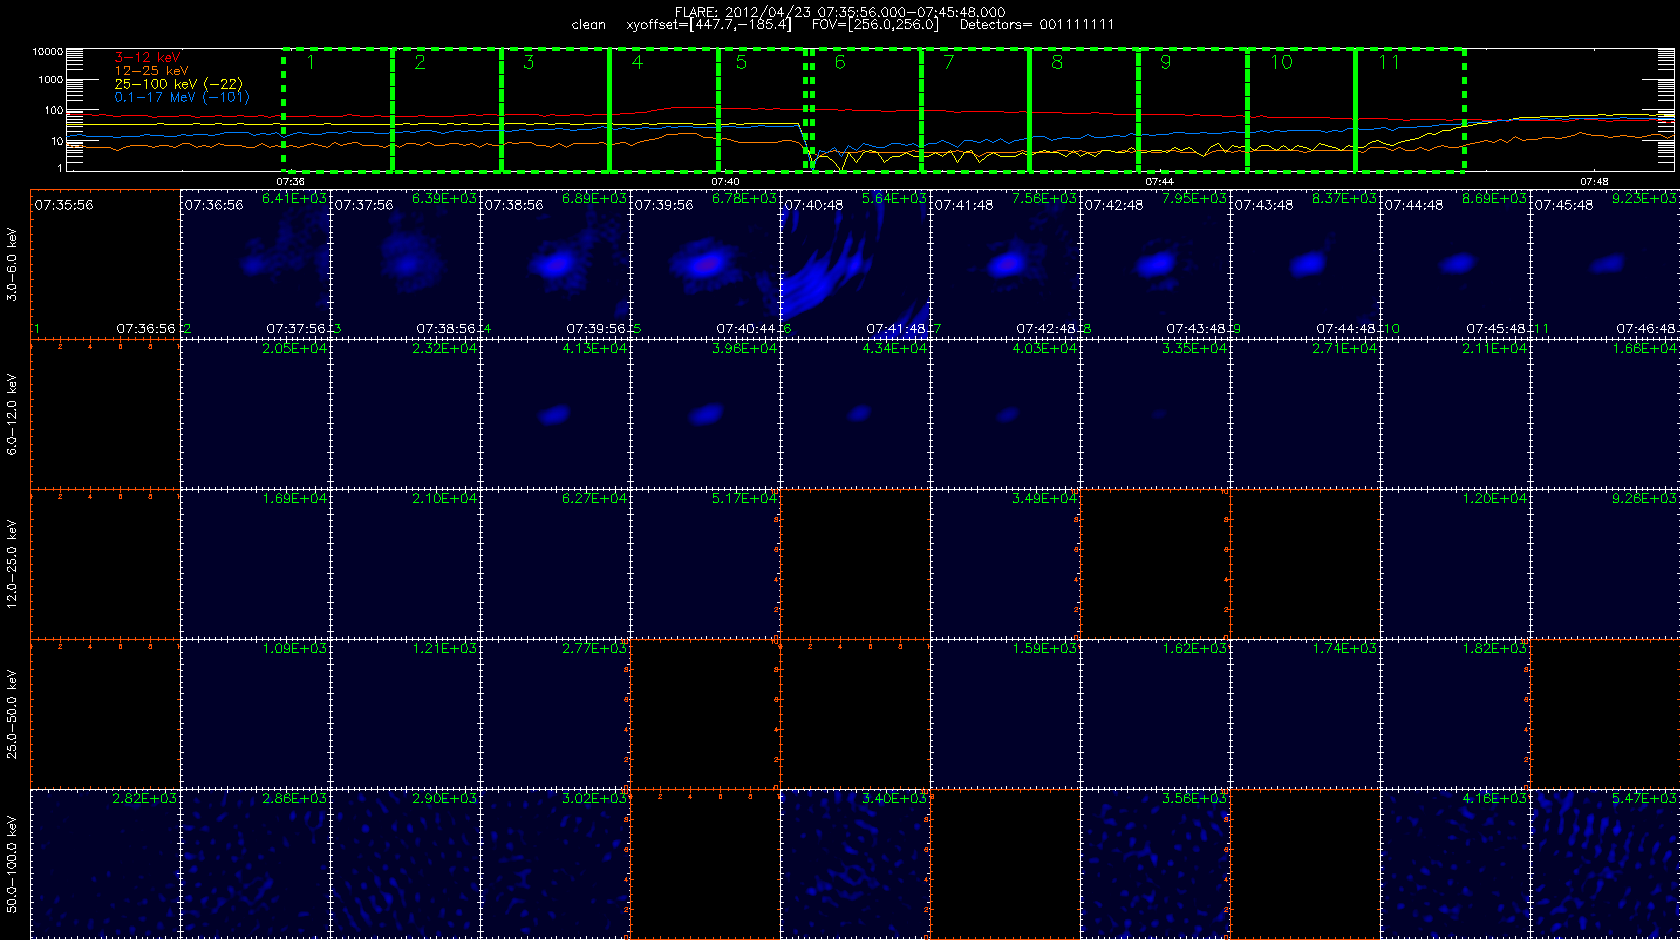Click the 07:40:48 start time label

coord(813,205)
